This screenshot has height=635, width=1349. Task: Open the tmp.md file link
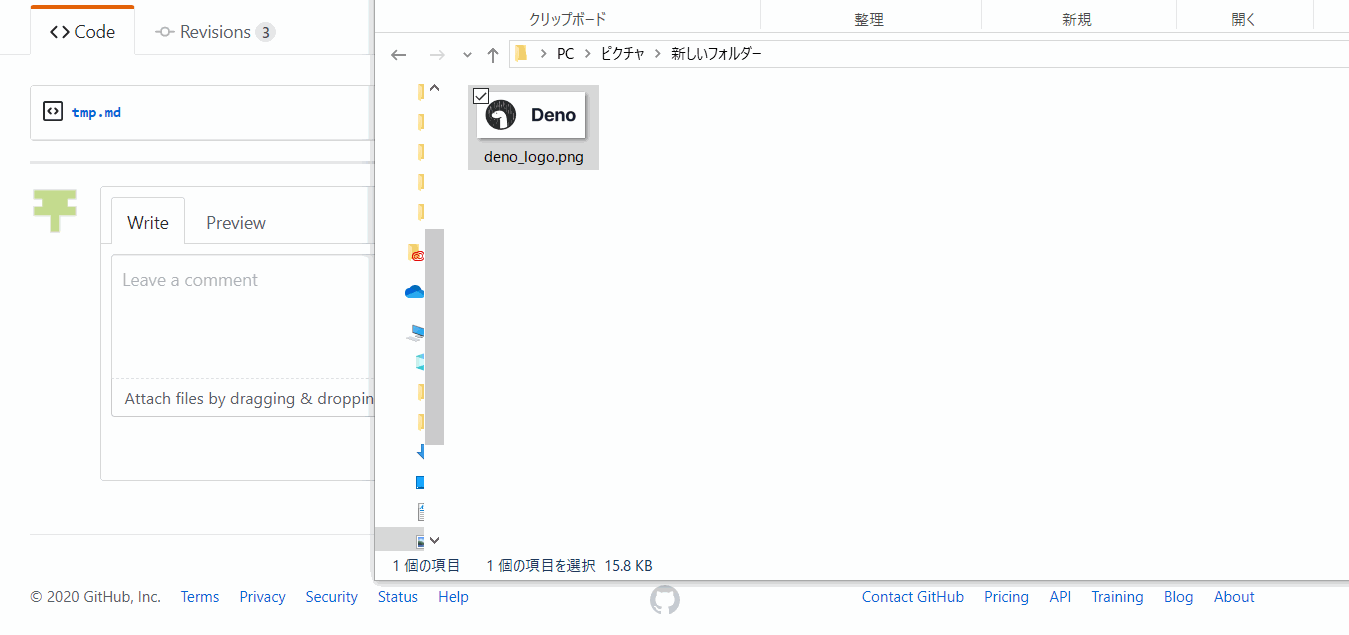[x=96, y=112]
